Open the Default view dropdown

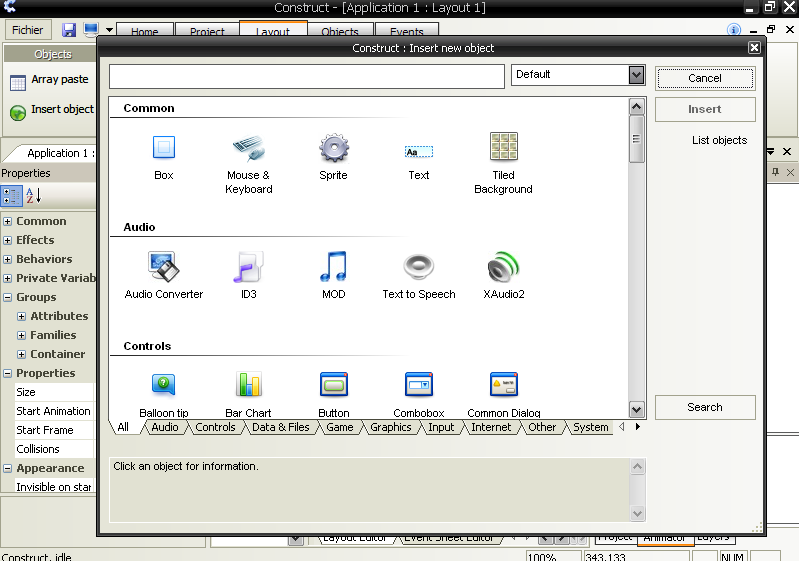(x=636, y=75)
